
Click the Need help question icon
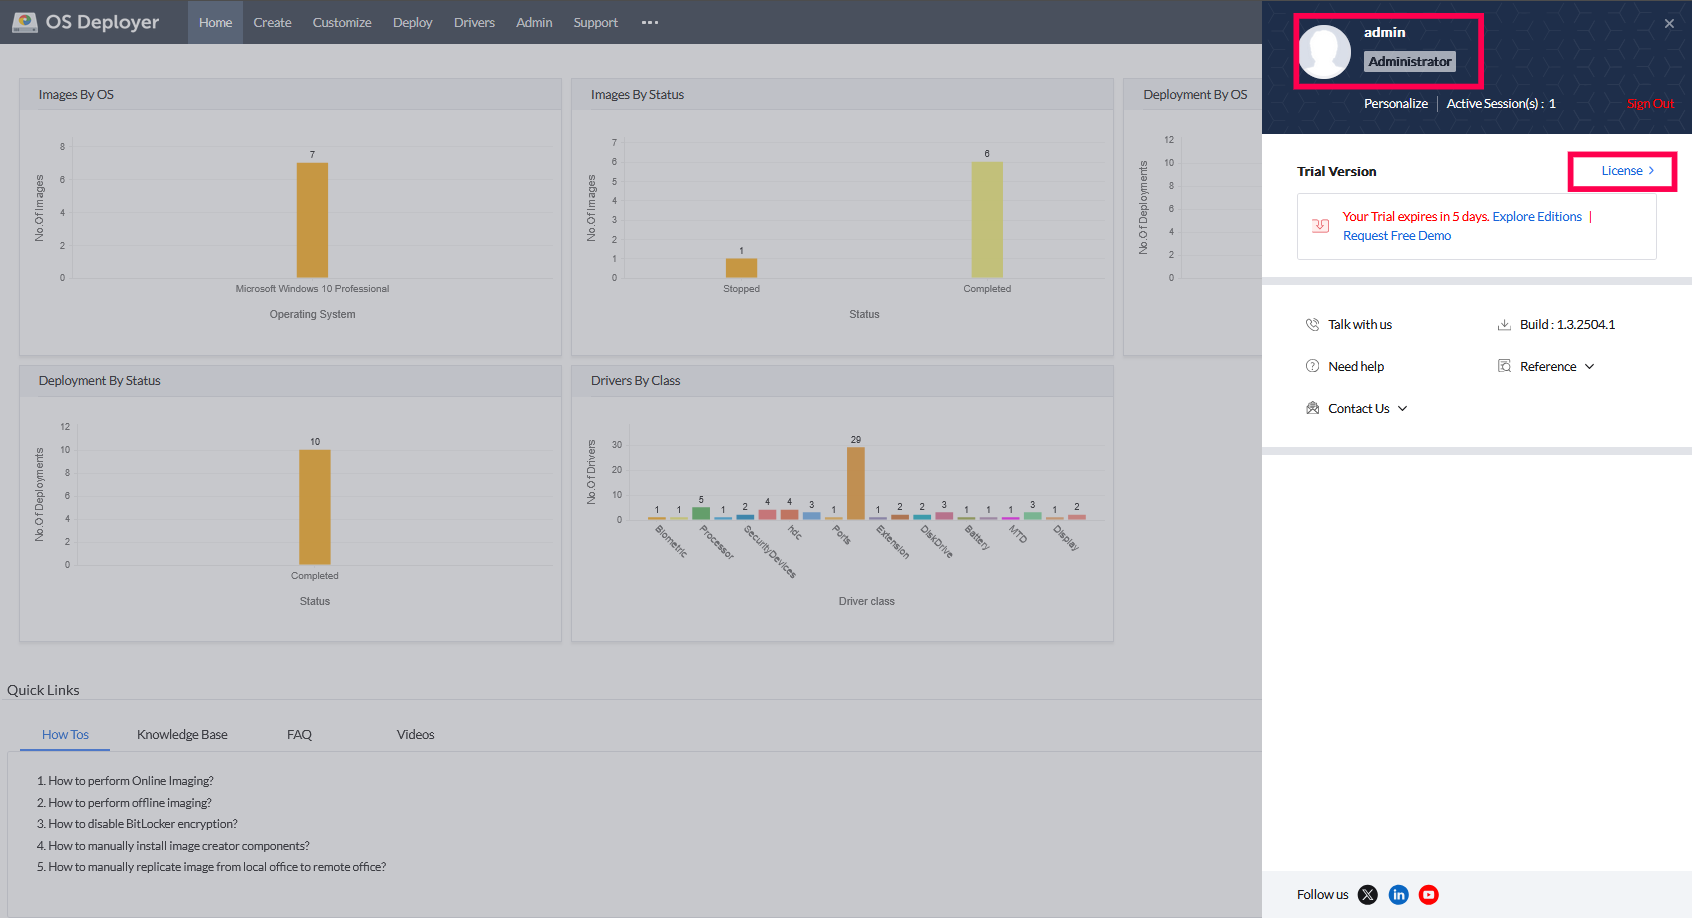(x=1312, y=366)
